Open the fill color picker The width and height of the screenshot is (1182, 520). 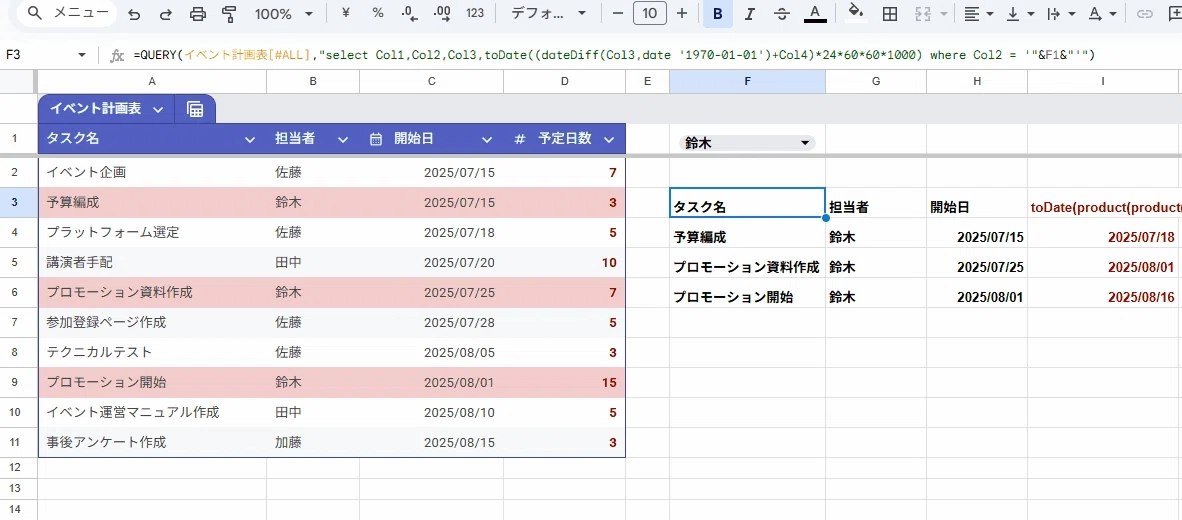pyautogui.click(x=855, y=14)
